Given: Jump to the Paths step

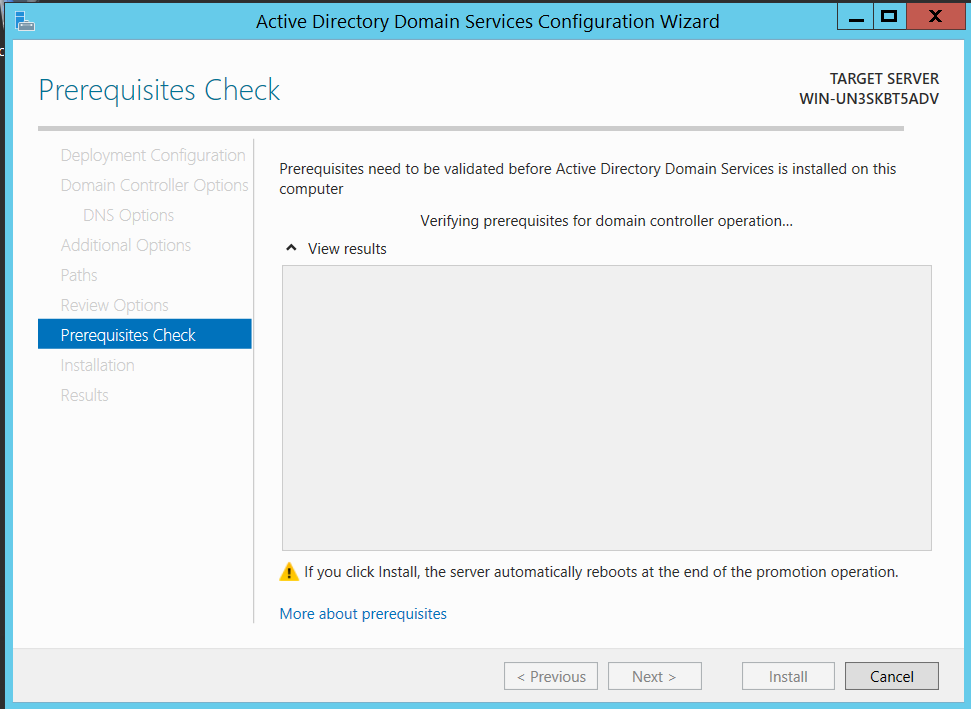Looking at the screenshot, I should click(x=79, y=275).
